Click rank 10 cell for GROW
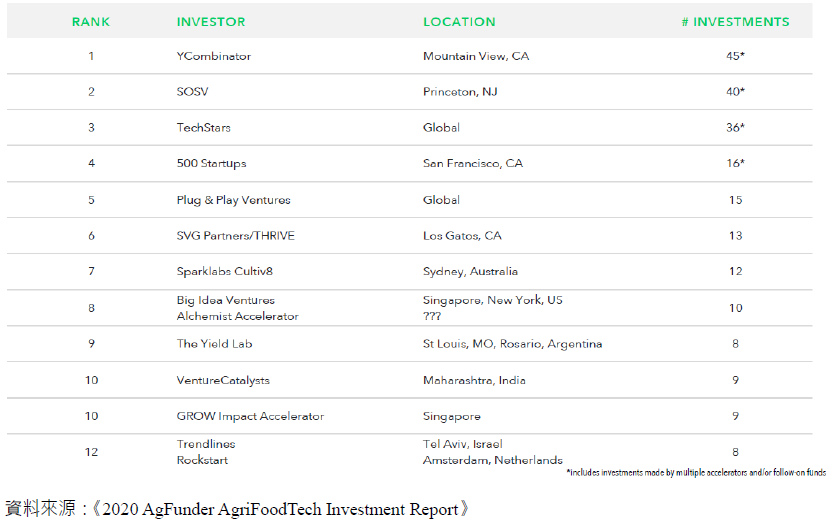 tap(91, 416)
